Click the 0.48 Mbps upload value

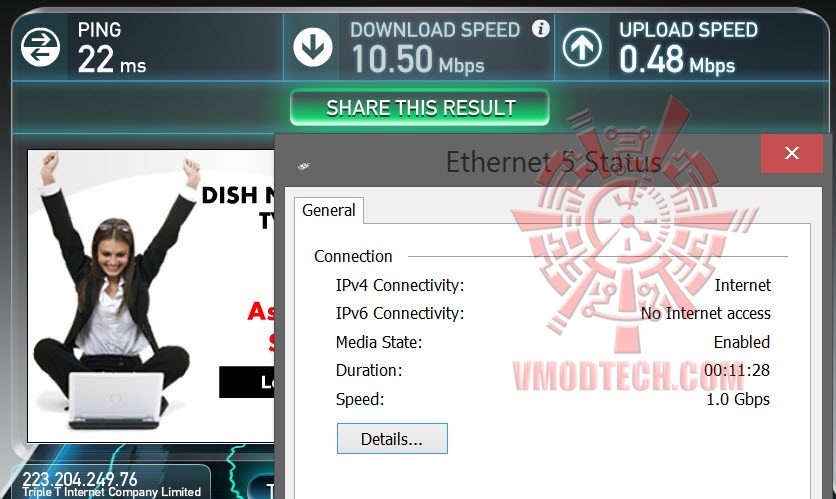[x=677, y=59]
